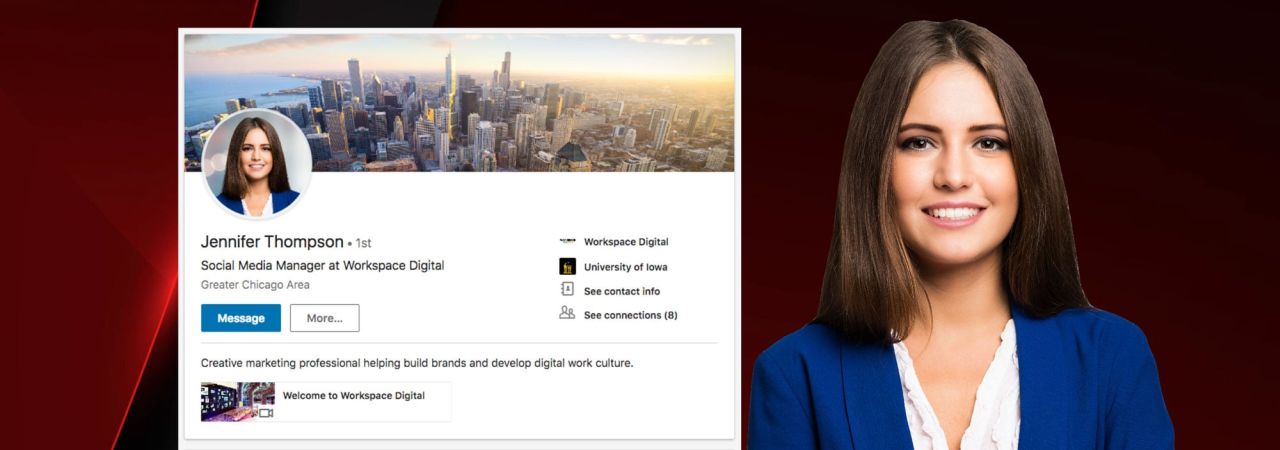The image size is (1280, 450).
Task: Click the Social Media Manager headline text
Action: pyautogui.click(x=322, y=265)
